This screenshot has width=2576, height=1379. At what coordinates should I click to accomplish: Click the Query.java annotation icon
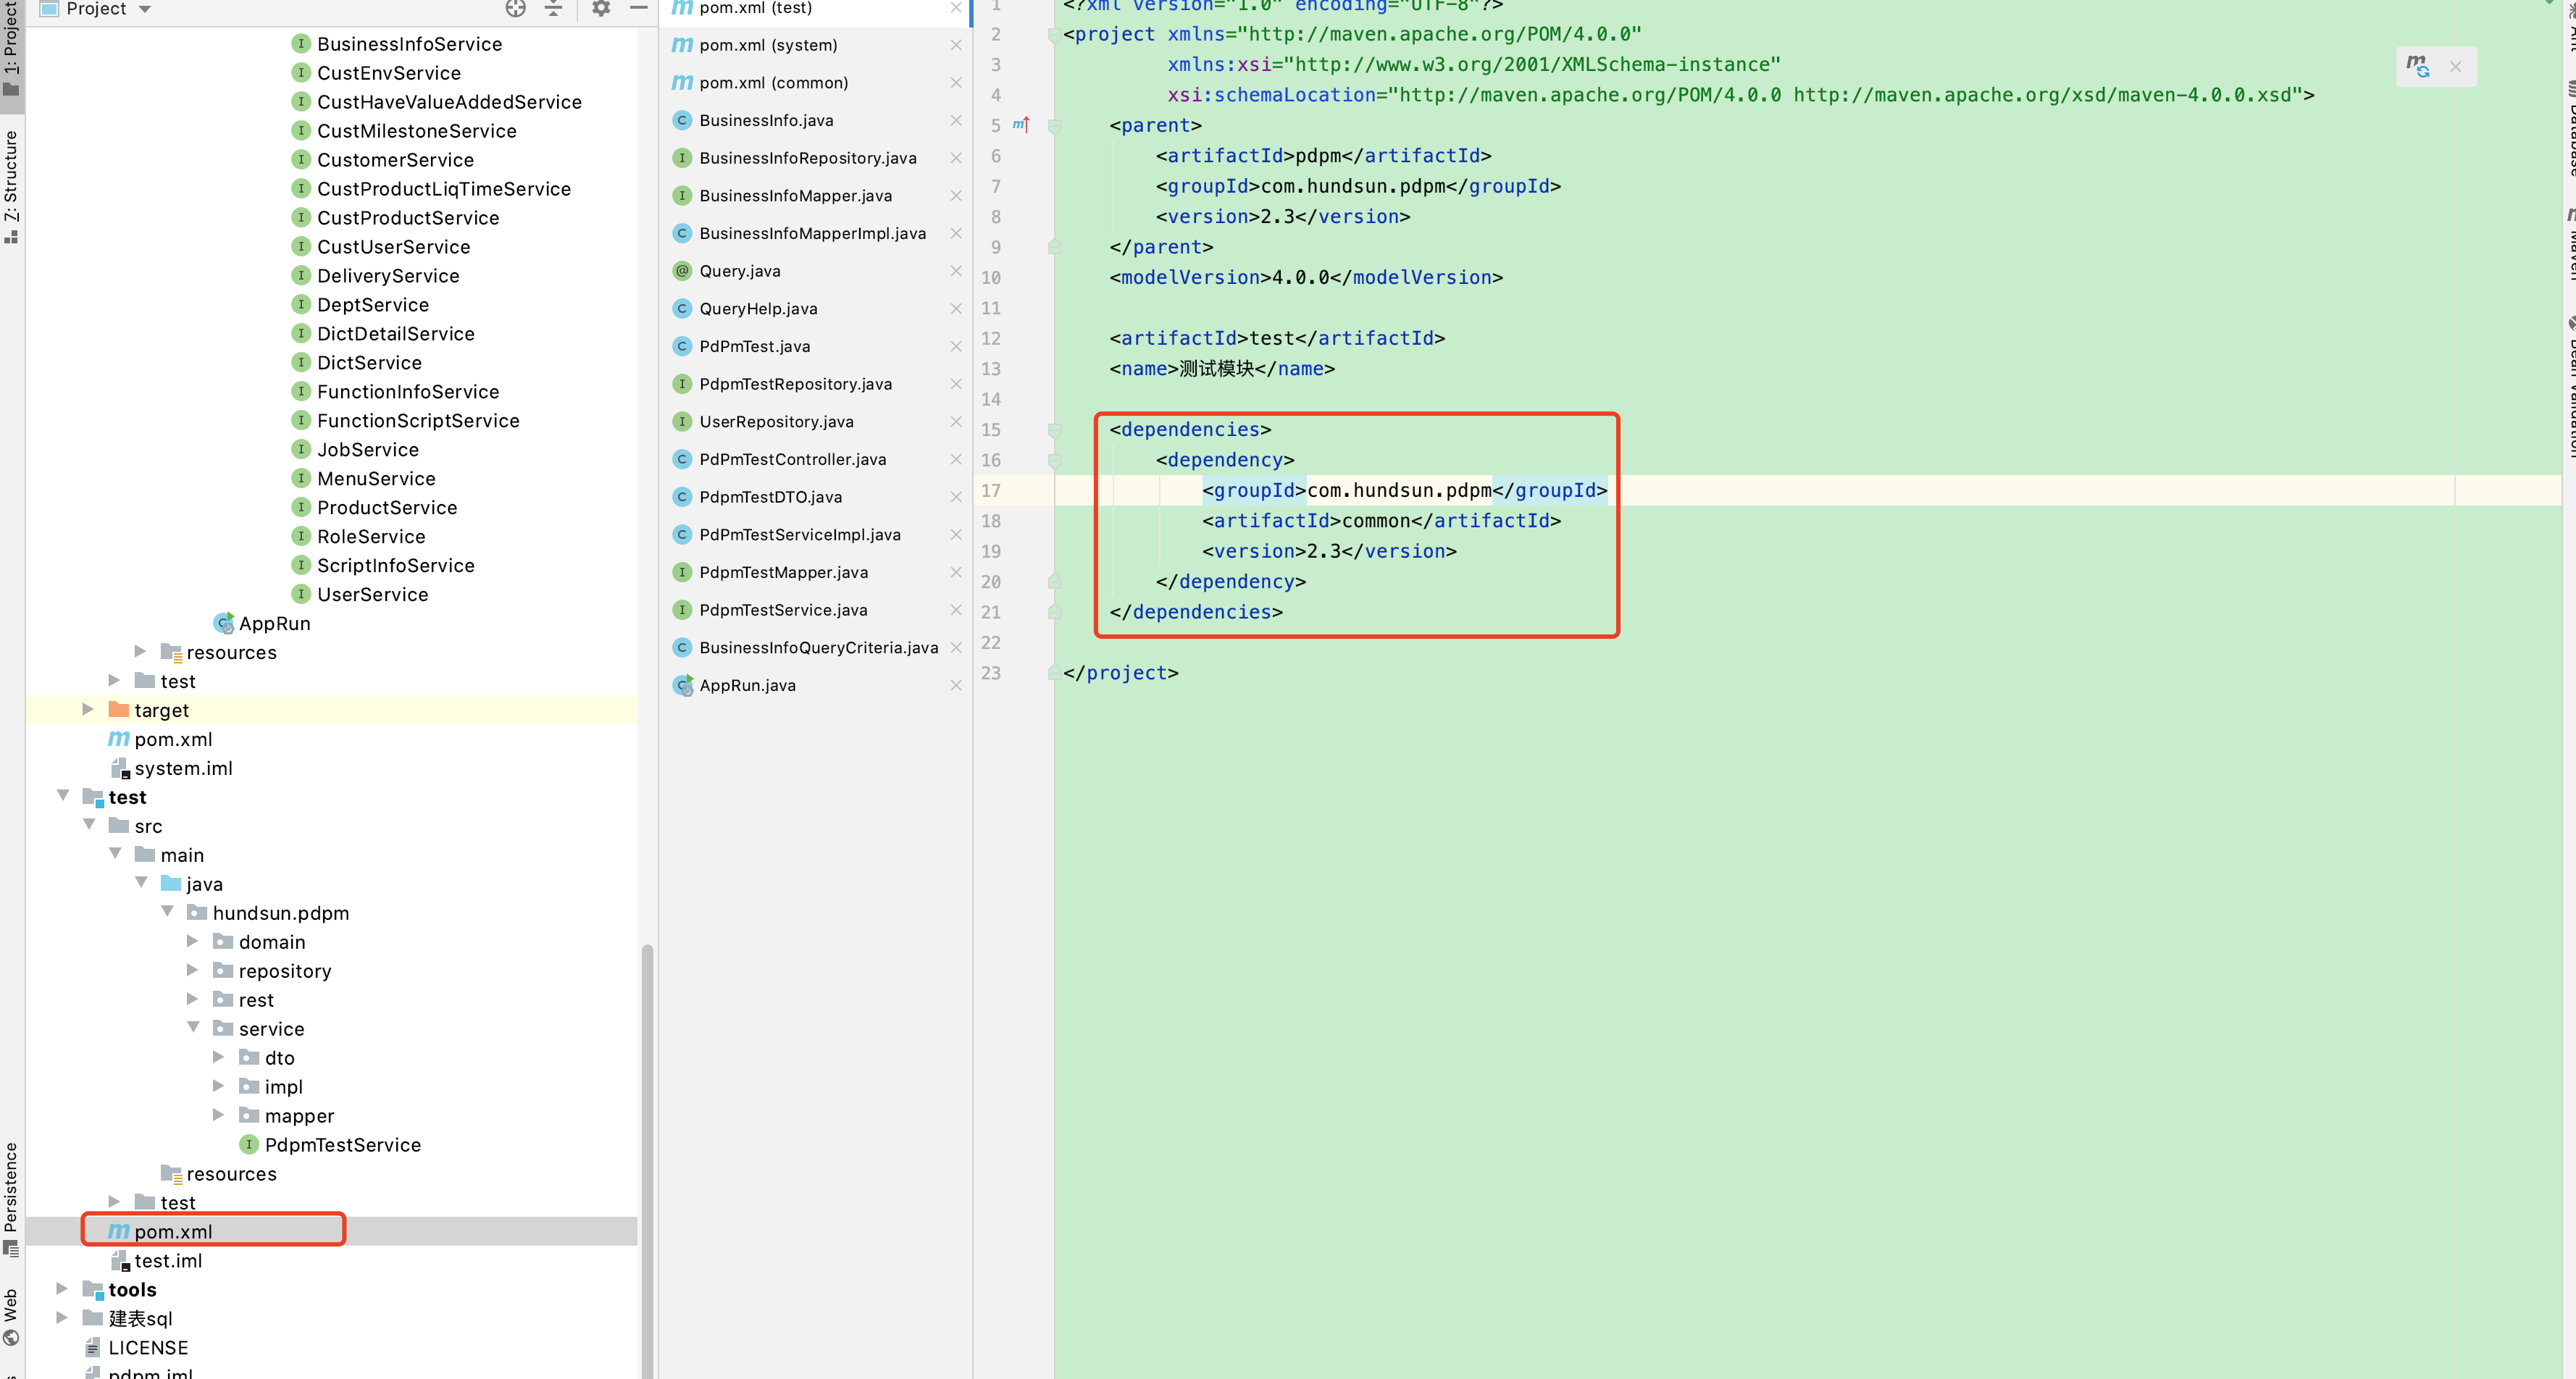(682, 271)
